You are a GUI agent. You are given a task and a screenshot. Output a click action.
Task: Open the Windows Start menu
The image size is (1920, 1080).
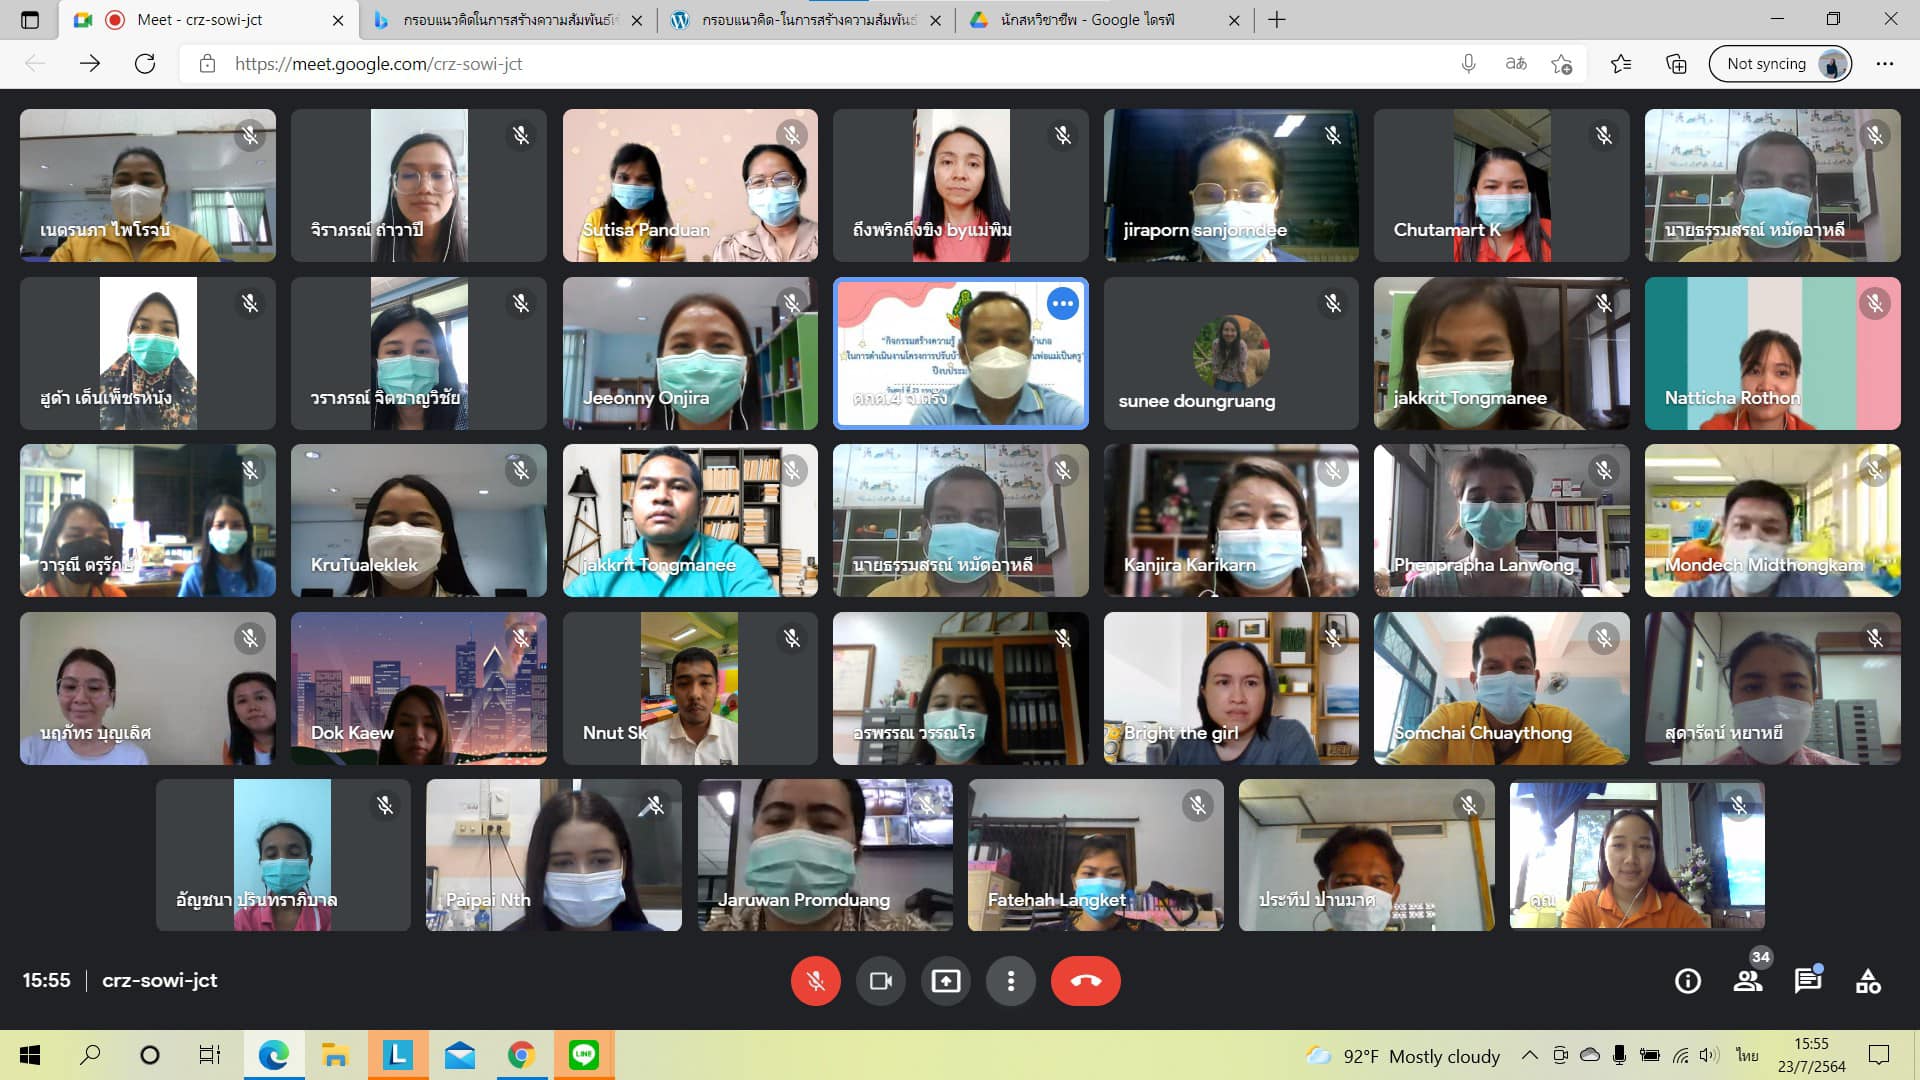(x=30, y=1055)
